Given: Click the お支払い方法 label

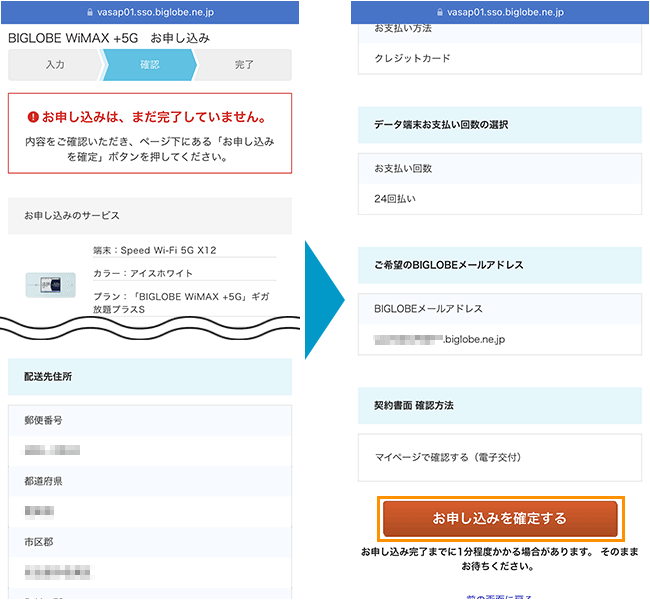Looking at the screenshot, I should [x=403, y=28].
